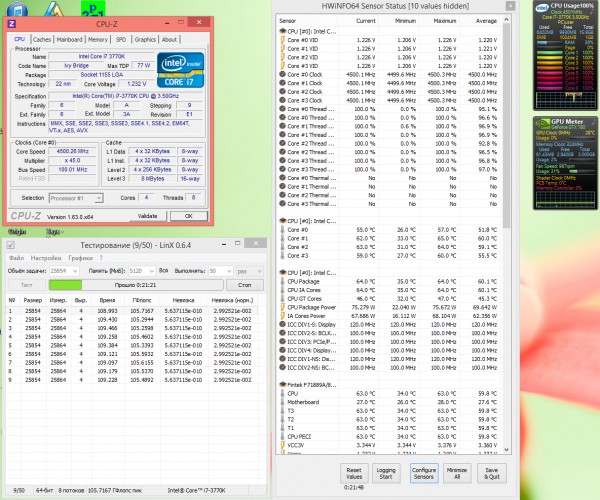The height and width of the screenshot is (500, 600).
Task: Click the Время column header in LinX
Action: point(108,300)
